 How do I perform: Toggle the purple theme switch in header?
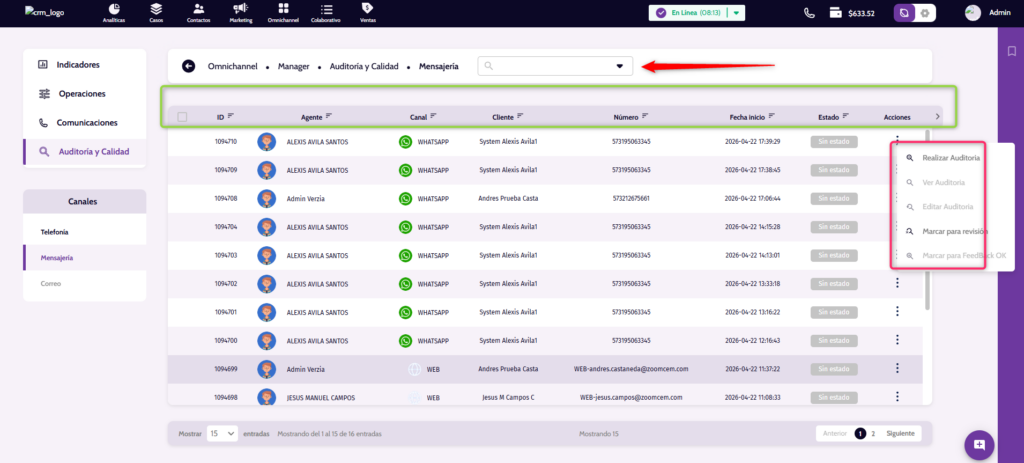912,13
